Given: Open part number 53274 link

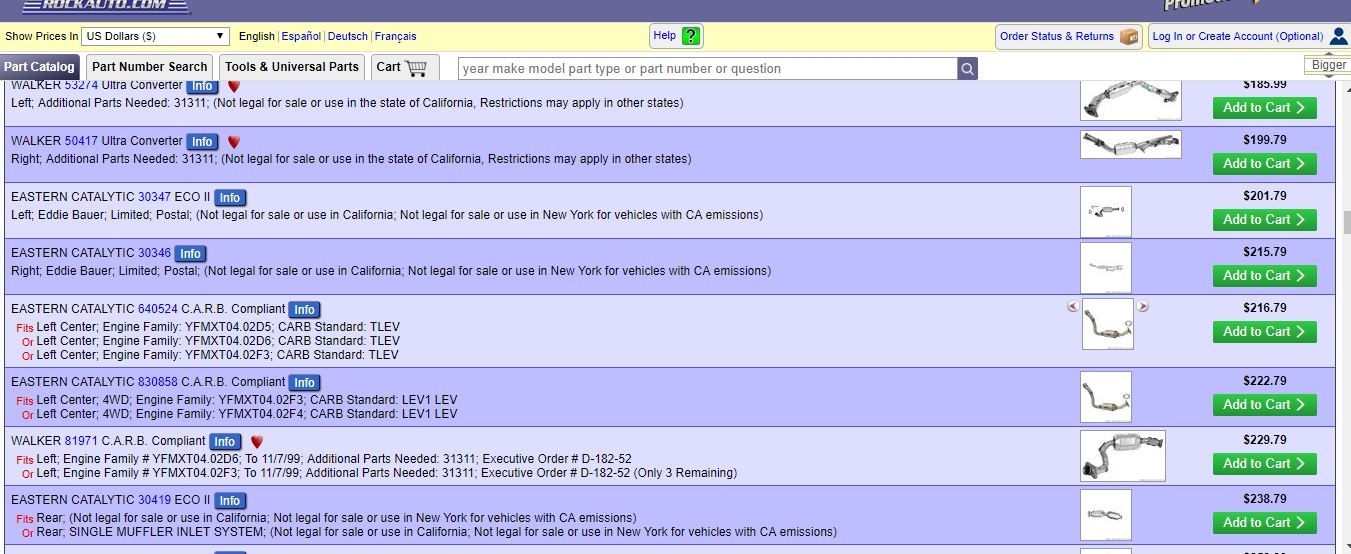Looking at the screenshot, I should pyautogui.click(x=81, y=86).
